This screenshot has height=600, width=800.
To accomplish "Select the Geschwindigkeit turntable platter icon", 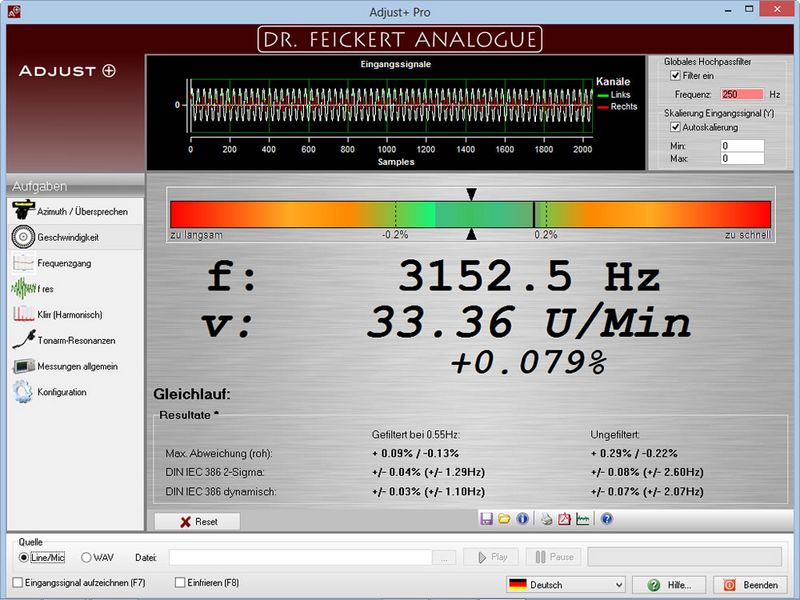I will click(23, 237).
